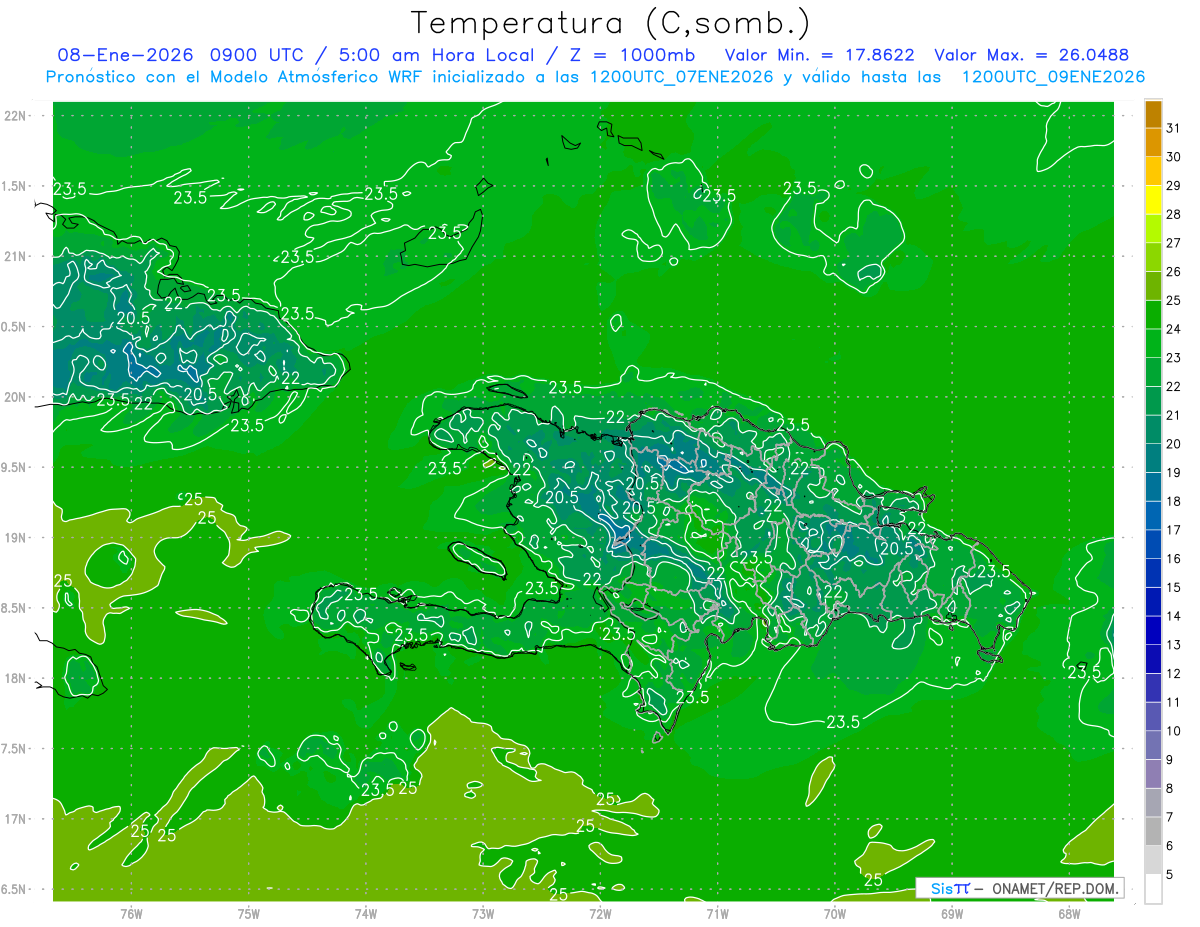
Task: Click the purple legend swatch between 8 and 9
Action: tap(1153, 774)
